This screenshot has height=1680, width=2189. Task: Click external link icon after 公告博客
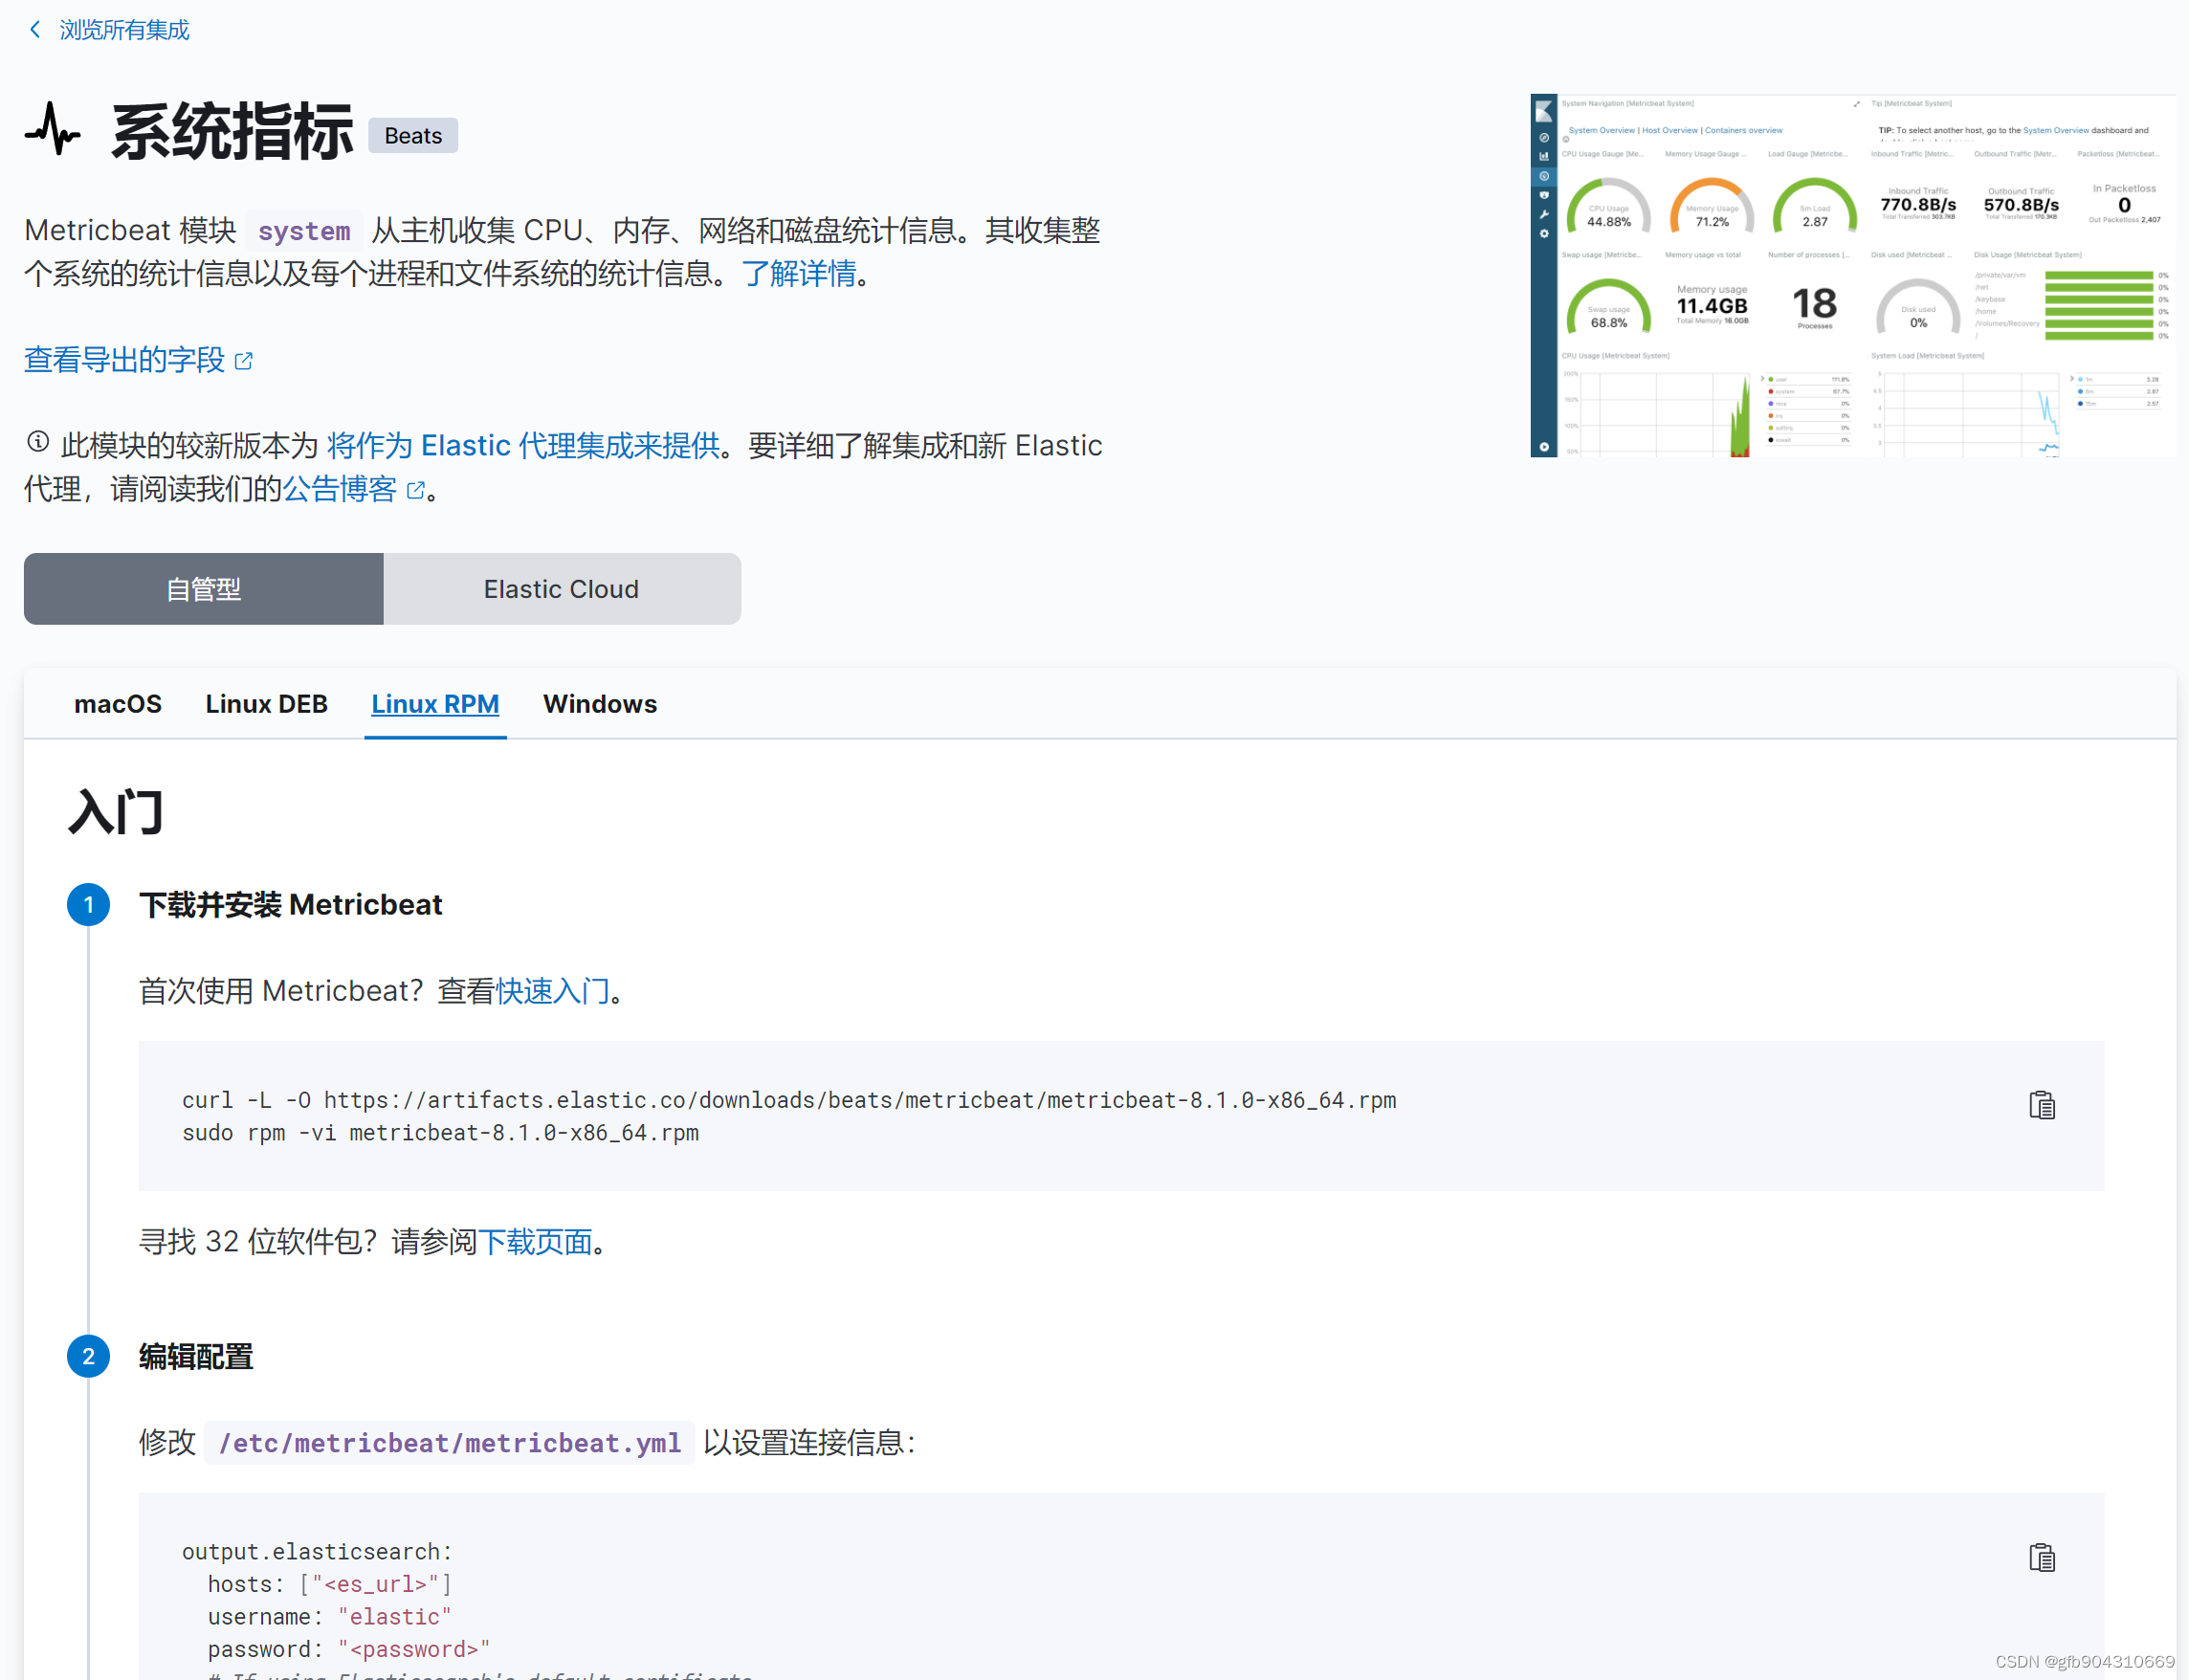tap(416, 490)
